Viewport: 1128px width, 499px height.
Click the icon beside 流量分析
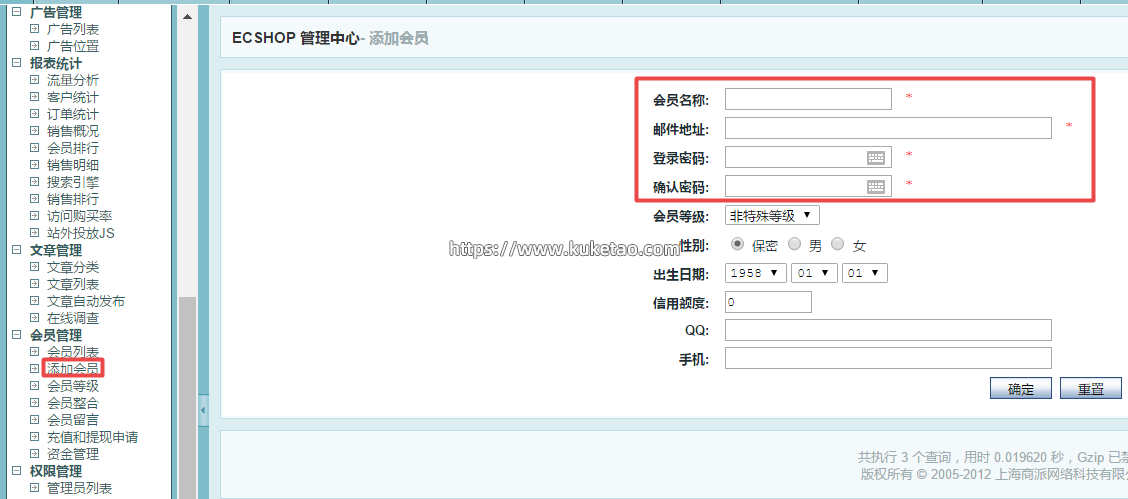tap(34, 81)
